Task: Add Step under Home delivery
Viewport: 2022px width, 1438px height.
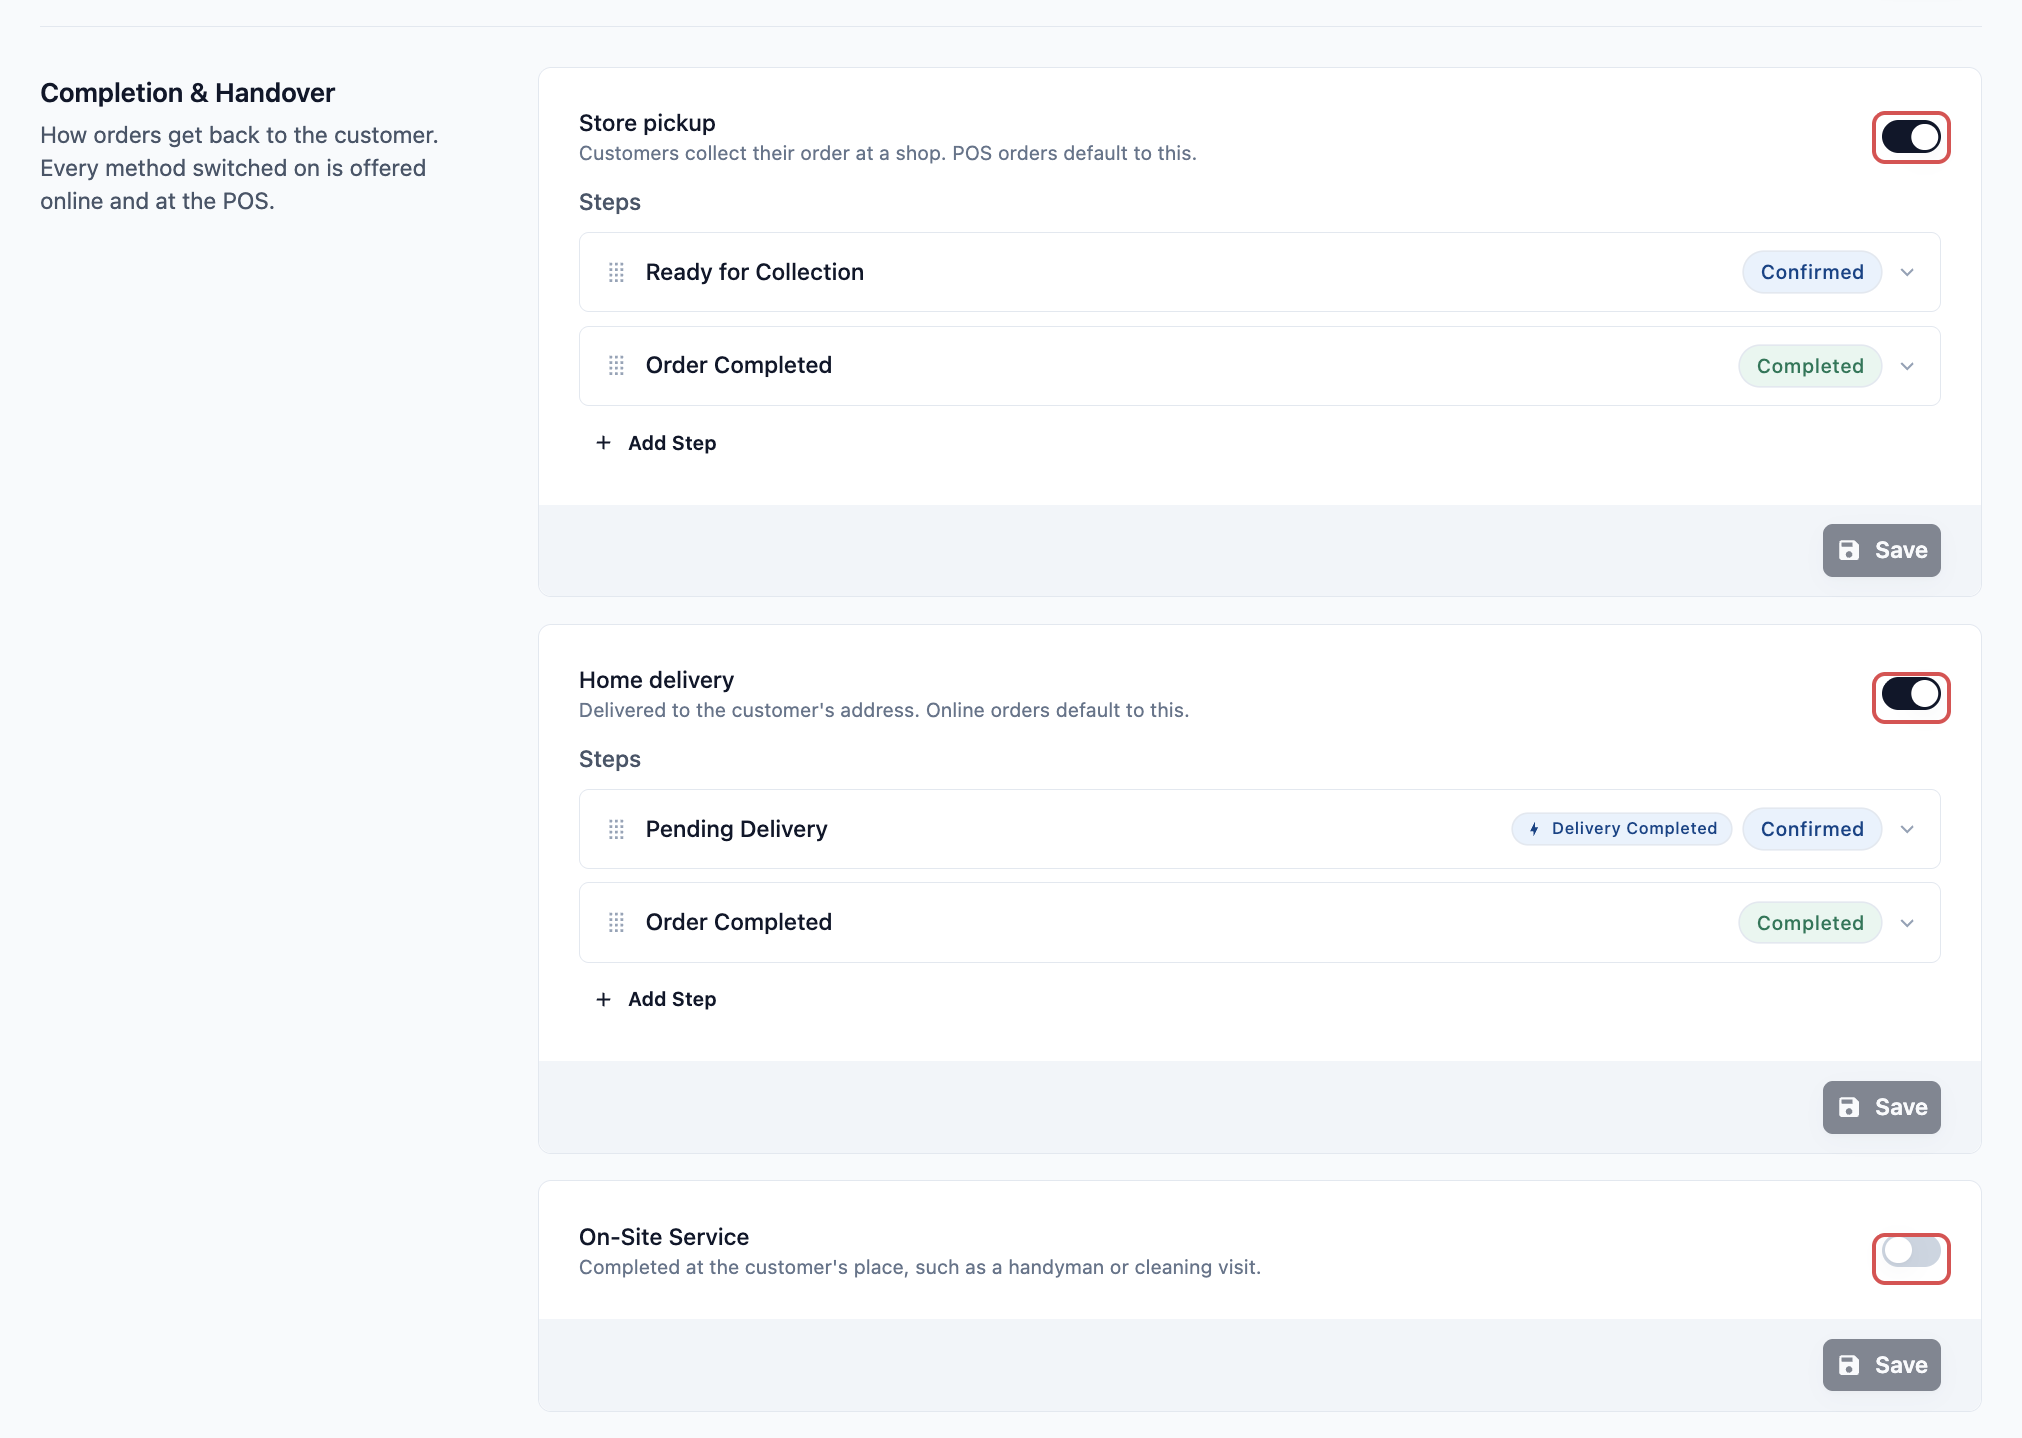Action: coord(656,999)
